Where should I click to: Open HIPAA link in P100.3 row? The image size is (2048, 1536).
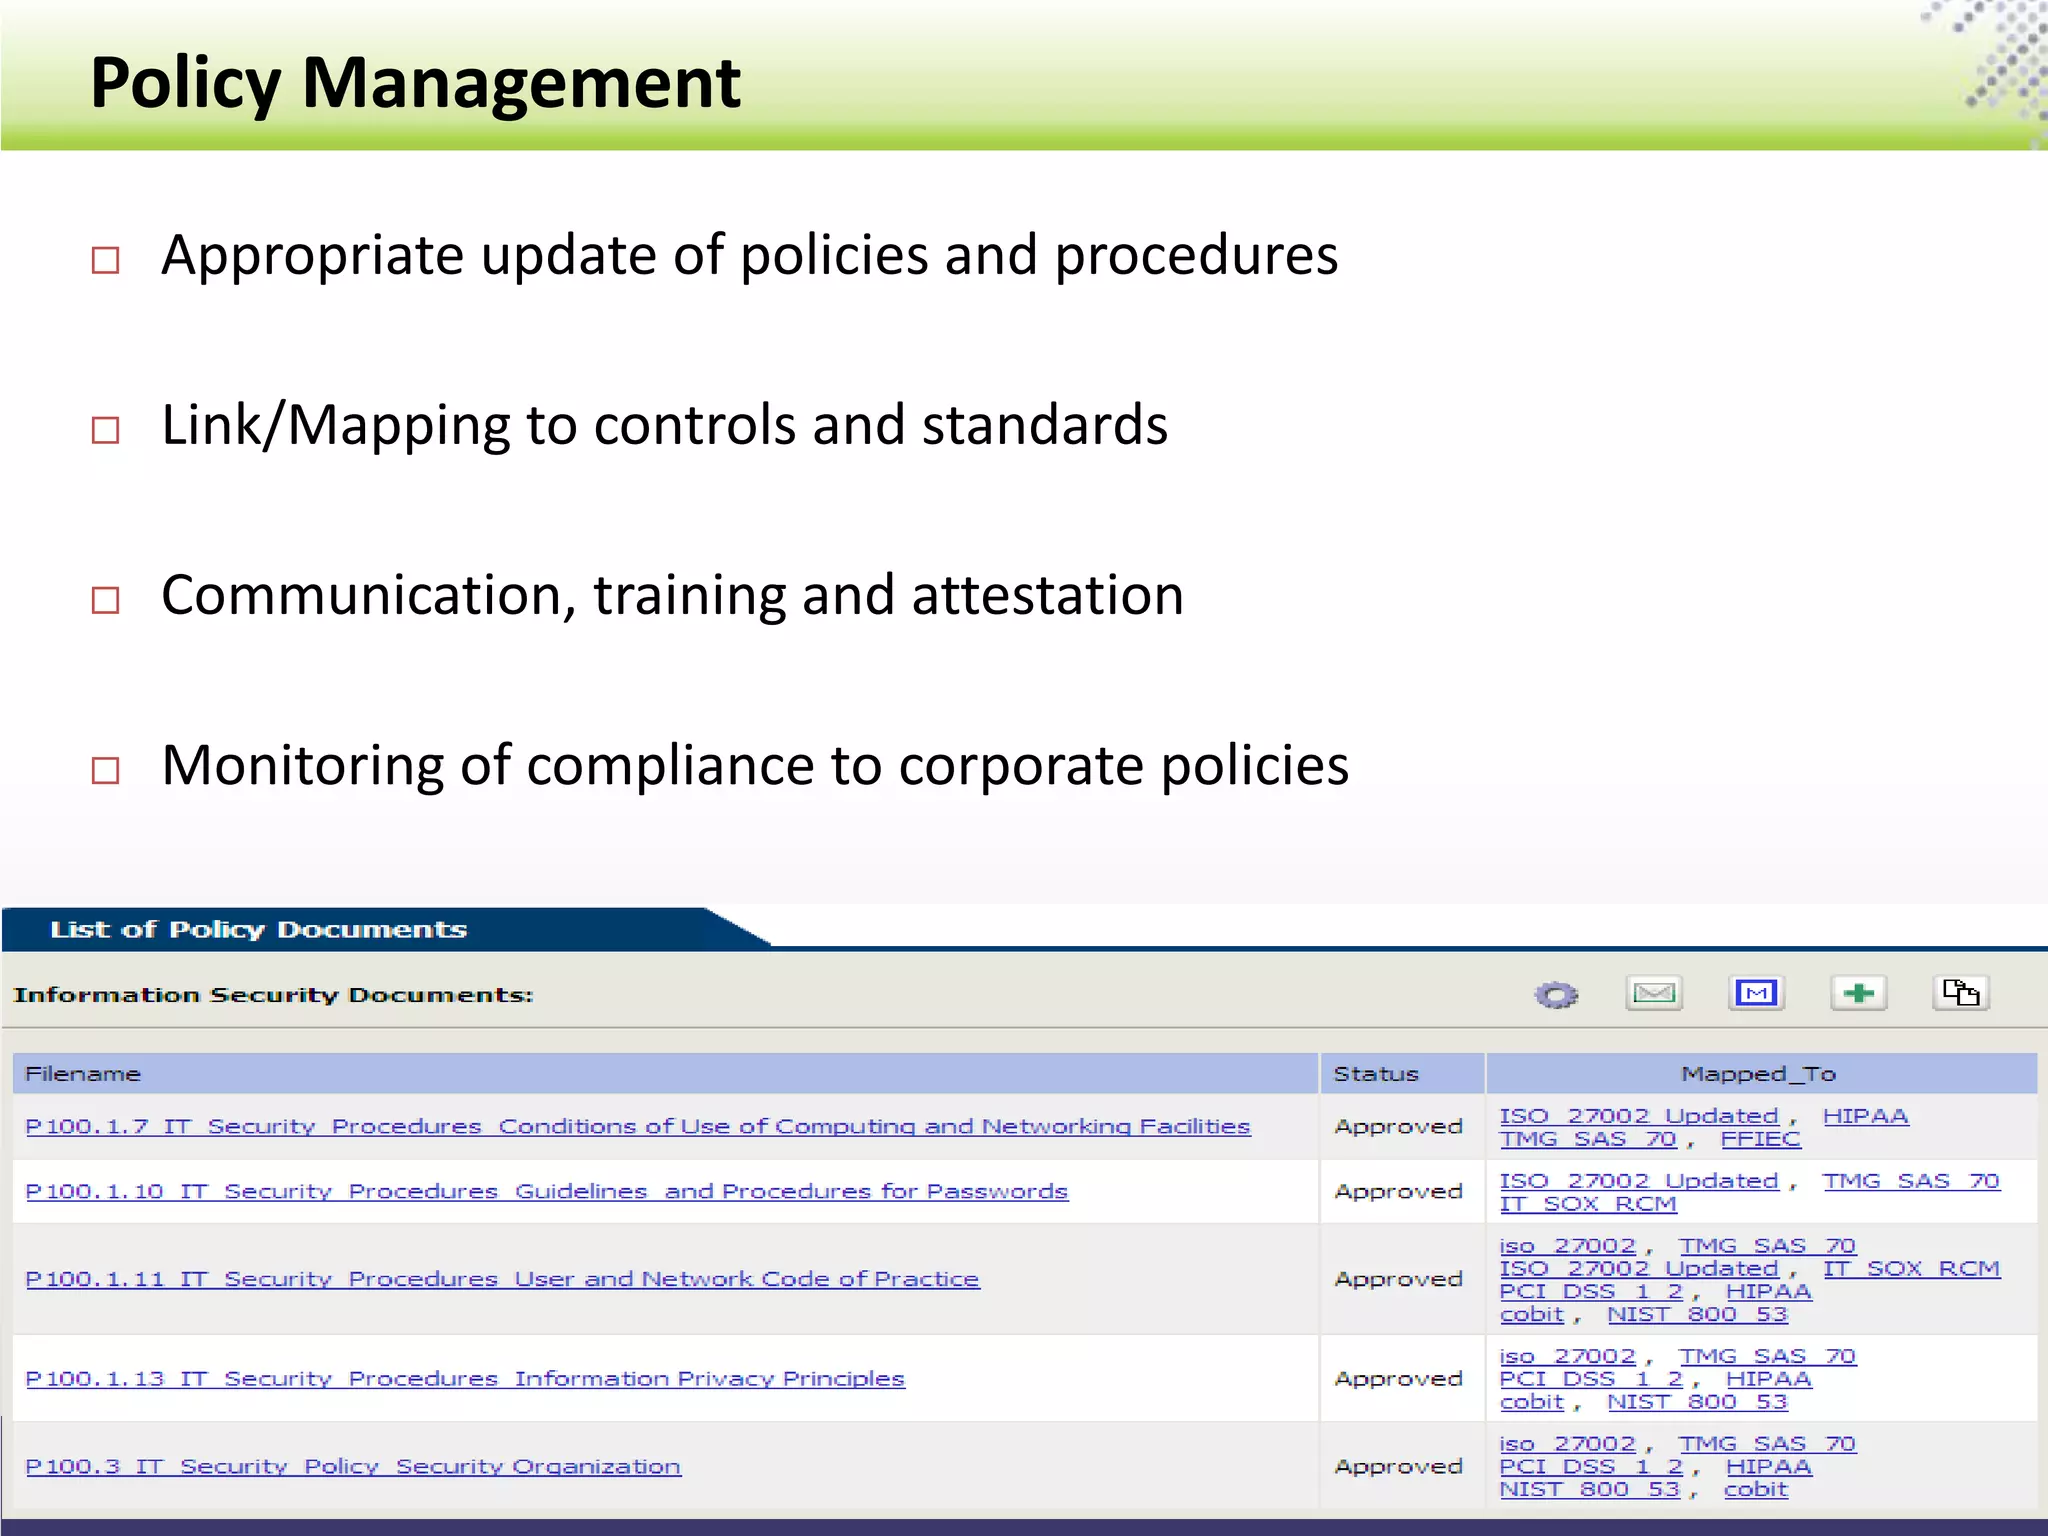(x=1768, y=1466)
